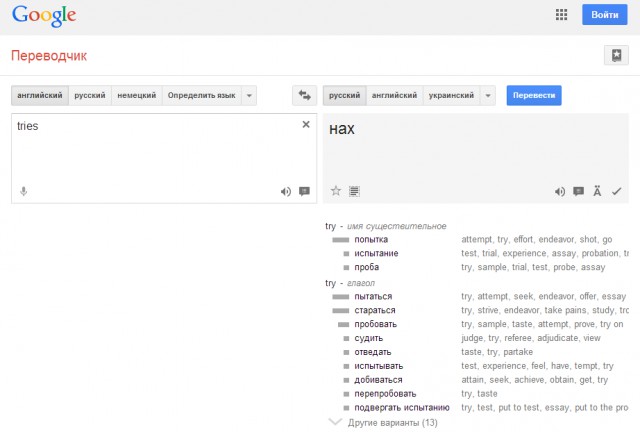The image size is (640, 432).
Task: Choose Определить язык source option
Action: 202,96
